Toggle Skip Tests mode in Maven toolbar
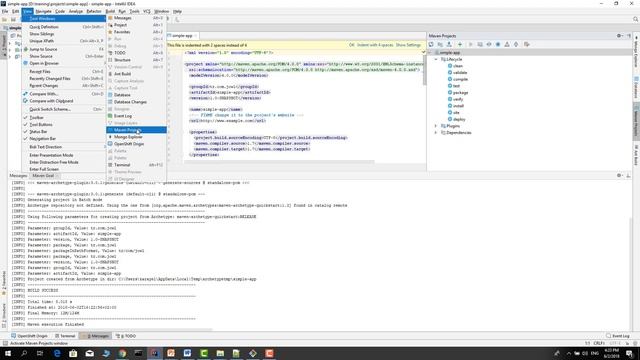 498,44
